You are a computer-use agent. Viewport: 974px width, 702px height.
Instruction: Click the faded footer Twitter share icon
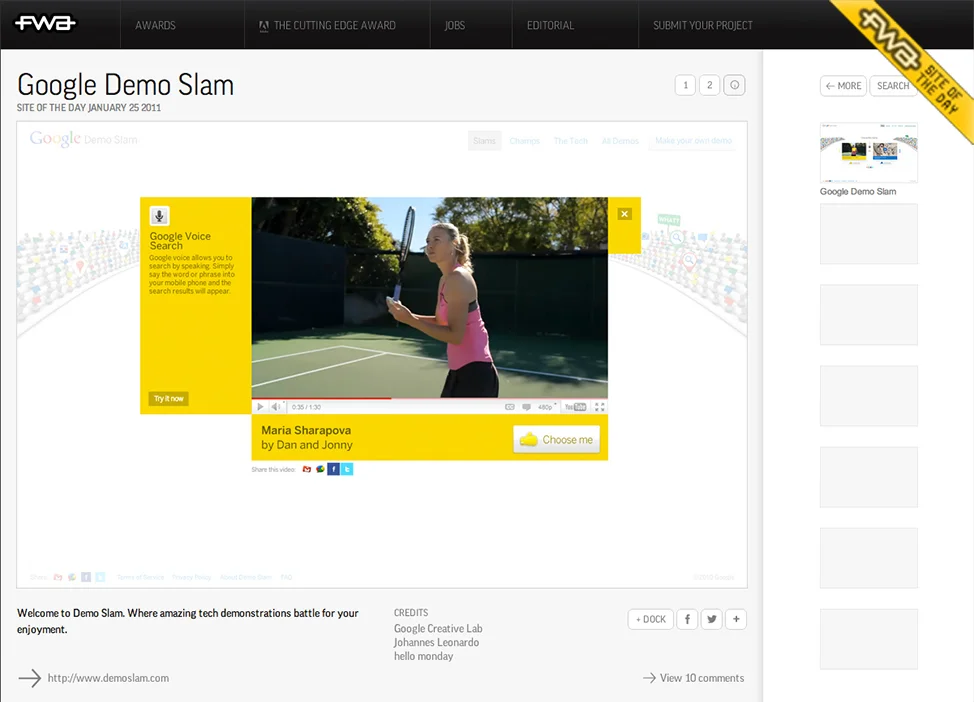pyautogui.click(x=100, y=577)
